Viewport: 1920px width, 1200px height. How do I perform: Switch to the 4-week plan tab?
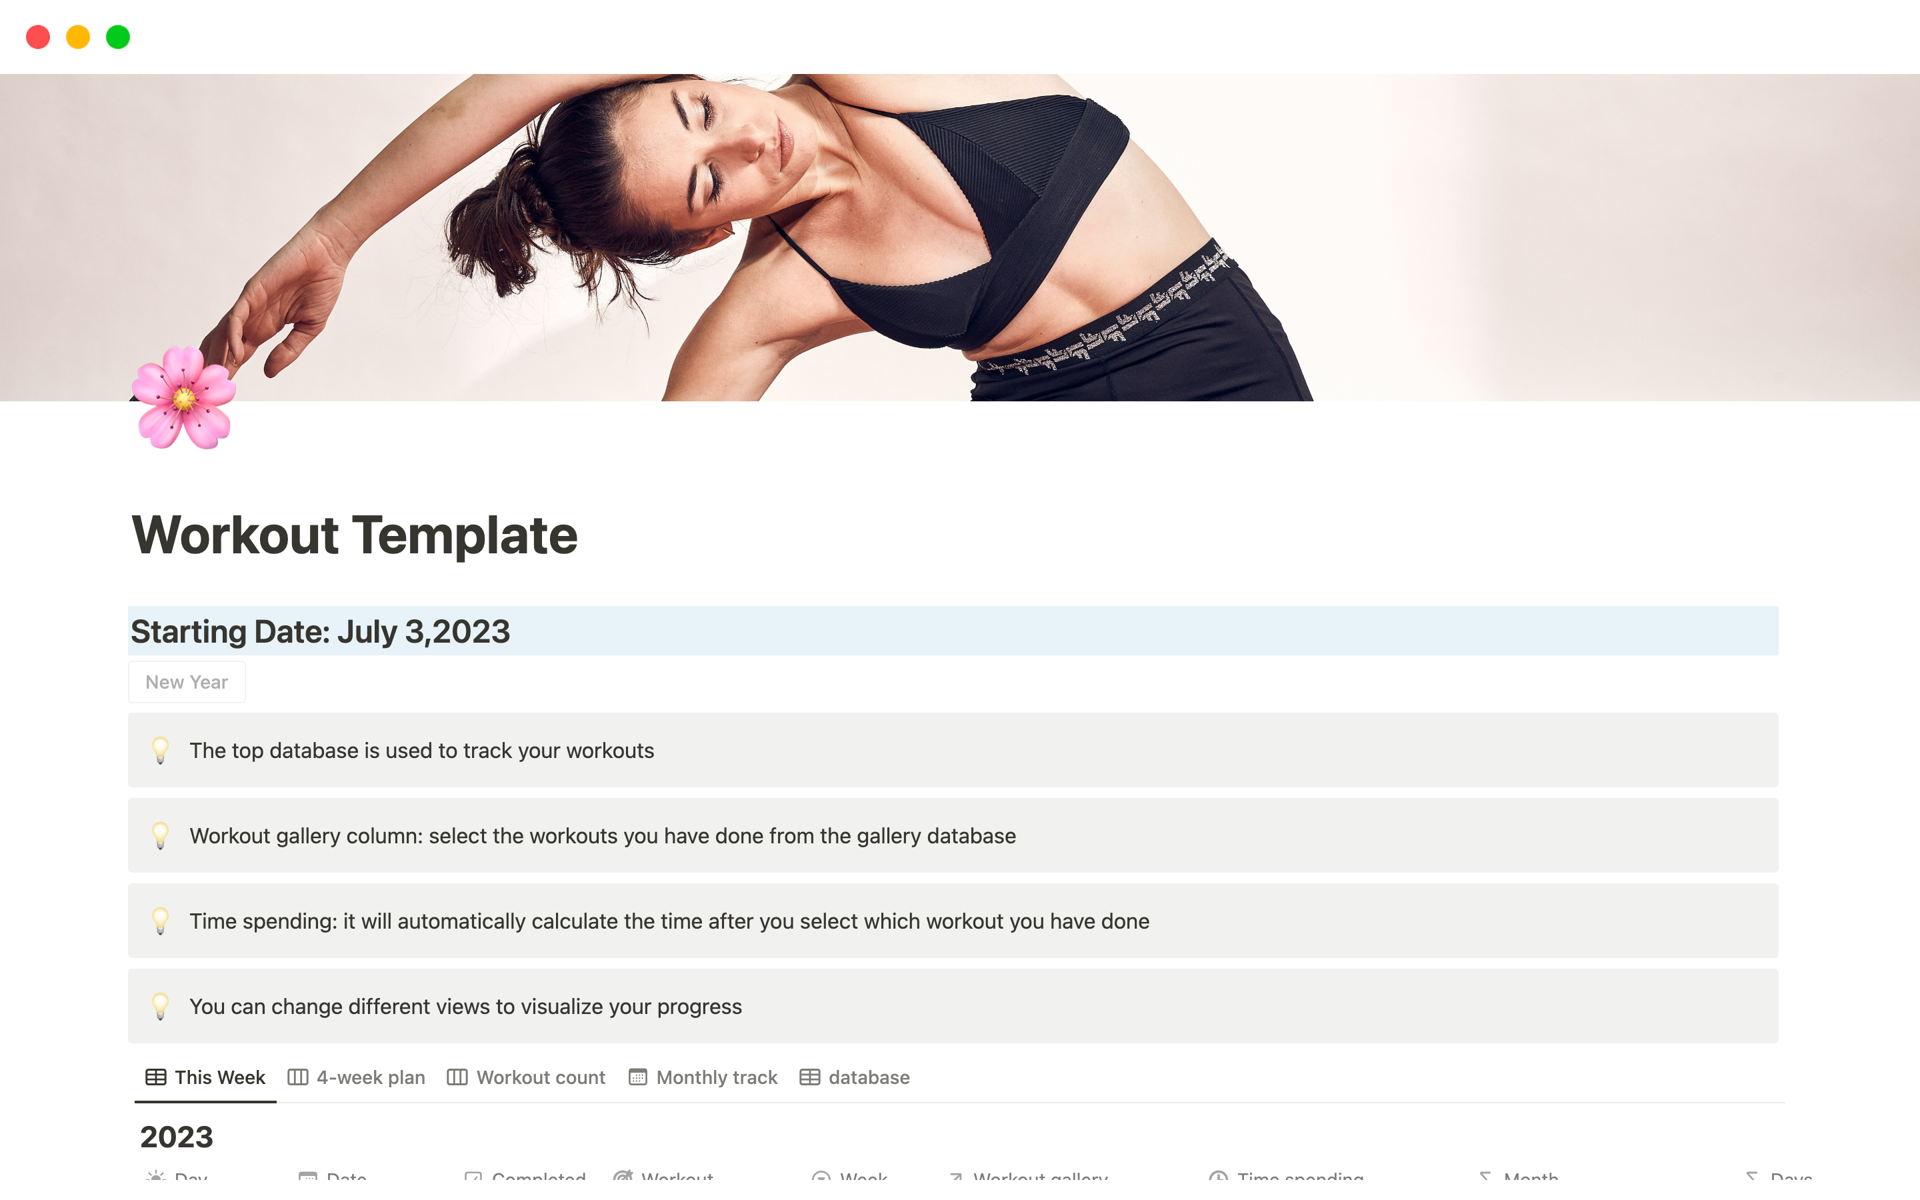point(358,1077)
